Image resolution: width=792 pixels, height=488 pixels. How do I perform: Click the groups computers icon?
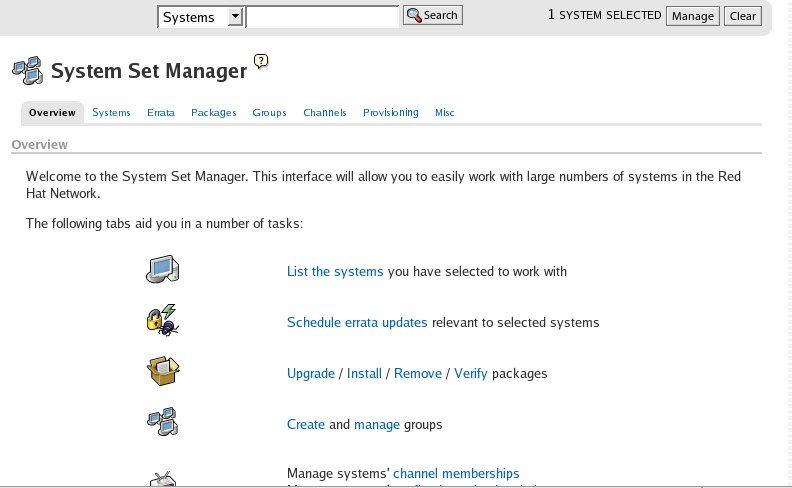tap(162, 422)
